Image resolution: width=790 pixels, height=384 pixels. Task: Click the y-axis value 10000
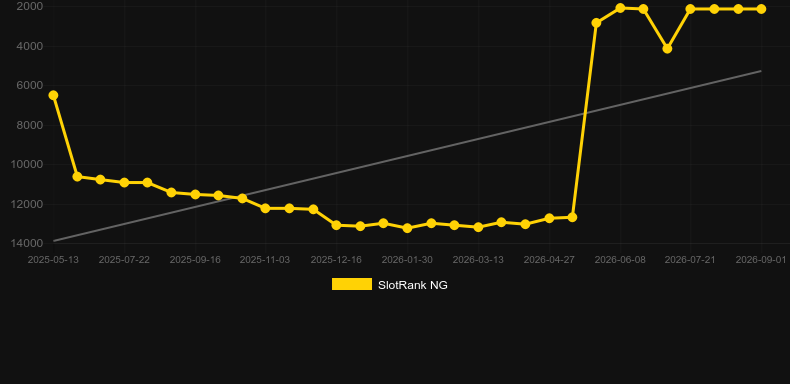click(27, 164)
